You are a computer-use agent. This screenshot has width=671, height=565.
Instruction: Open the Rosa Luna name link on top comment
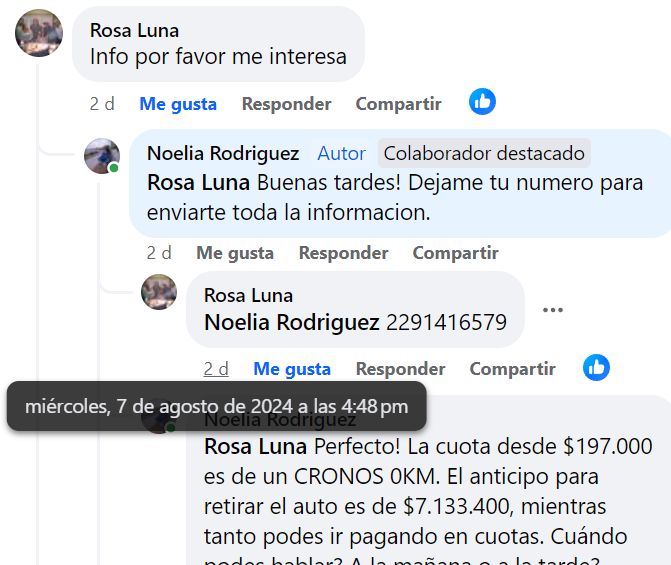point(134,31)
